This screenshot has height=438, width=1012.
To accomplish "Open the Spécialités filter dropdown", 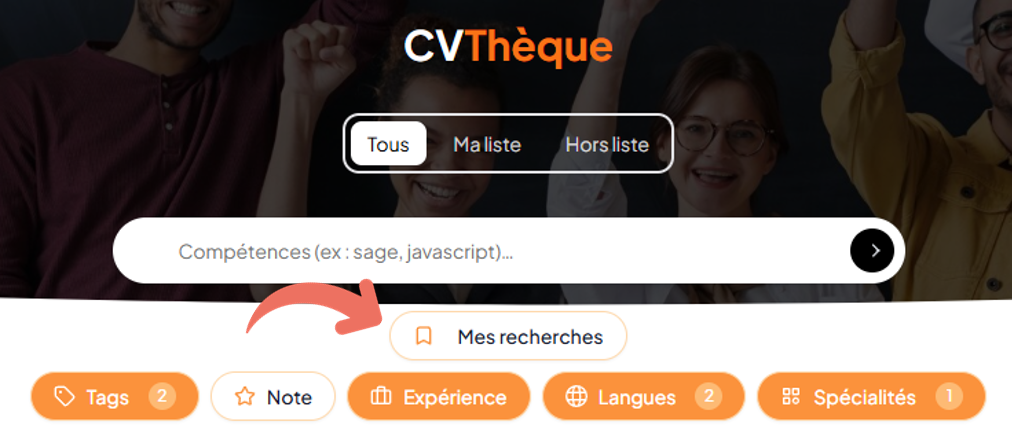I will (x=871, y=397).
